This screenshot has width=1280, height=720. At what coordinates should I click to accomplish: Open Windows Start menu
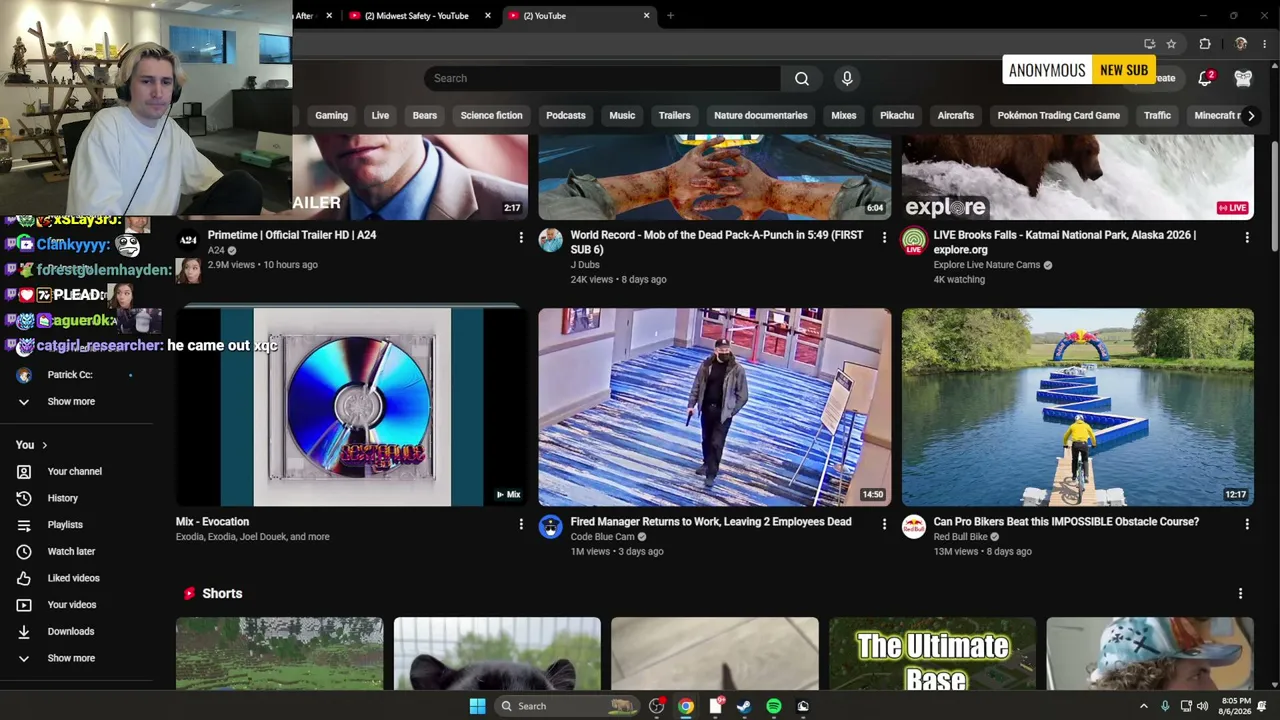(477, 706)
